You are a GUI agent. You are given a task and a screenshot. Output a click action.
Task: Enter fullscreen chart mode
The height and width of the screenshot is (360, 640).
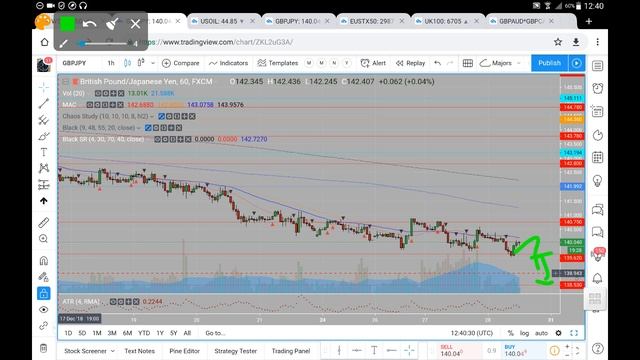pyautogui.click(x=574, y=333)
